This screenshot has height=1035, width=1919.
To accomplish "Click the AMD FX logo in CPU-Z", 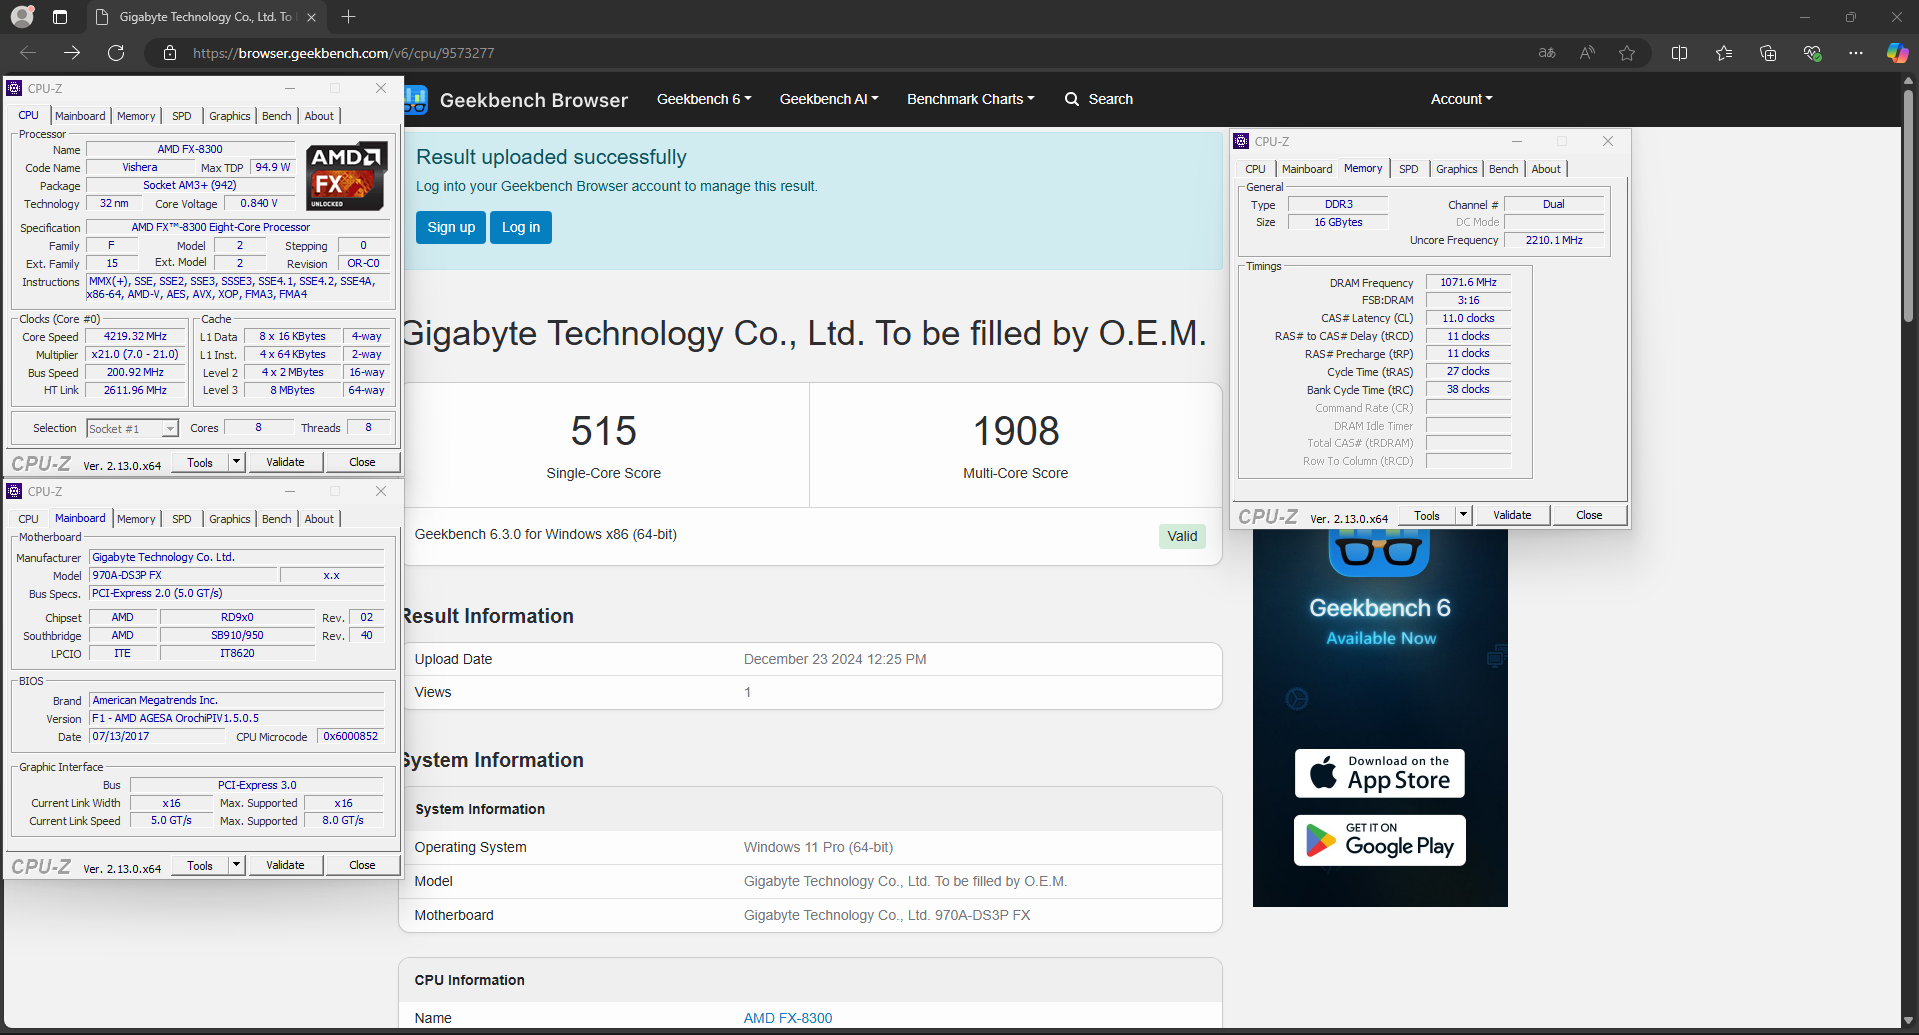I will pos(346,176).
